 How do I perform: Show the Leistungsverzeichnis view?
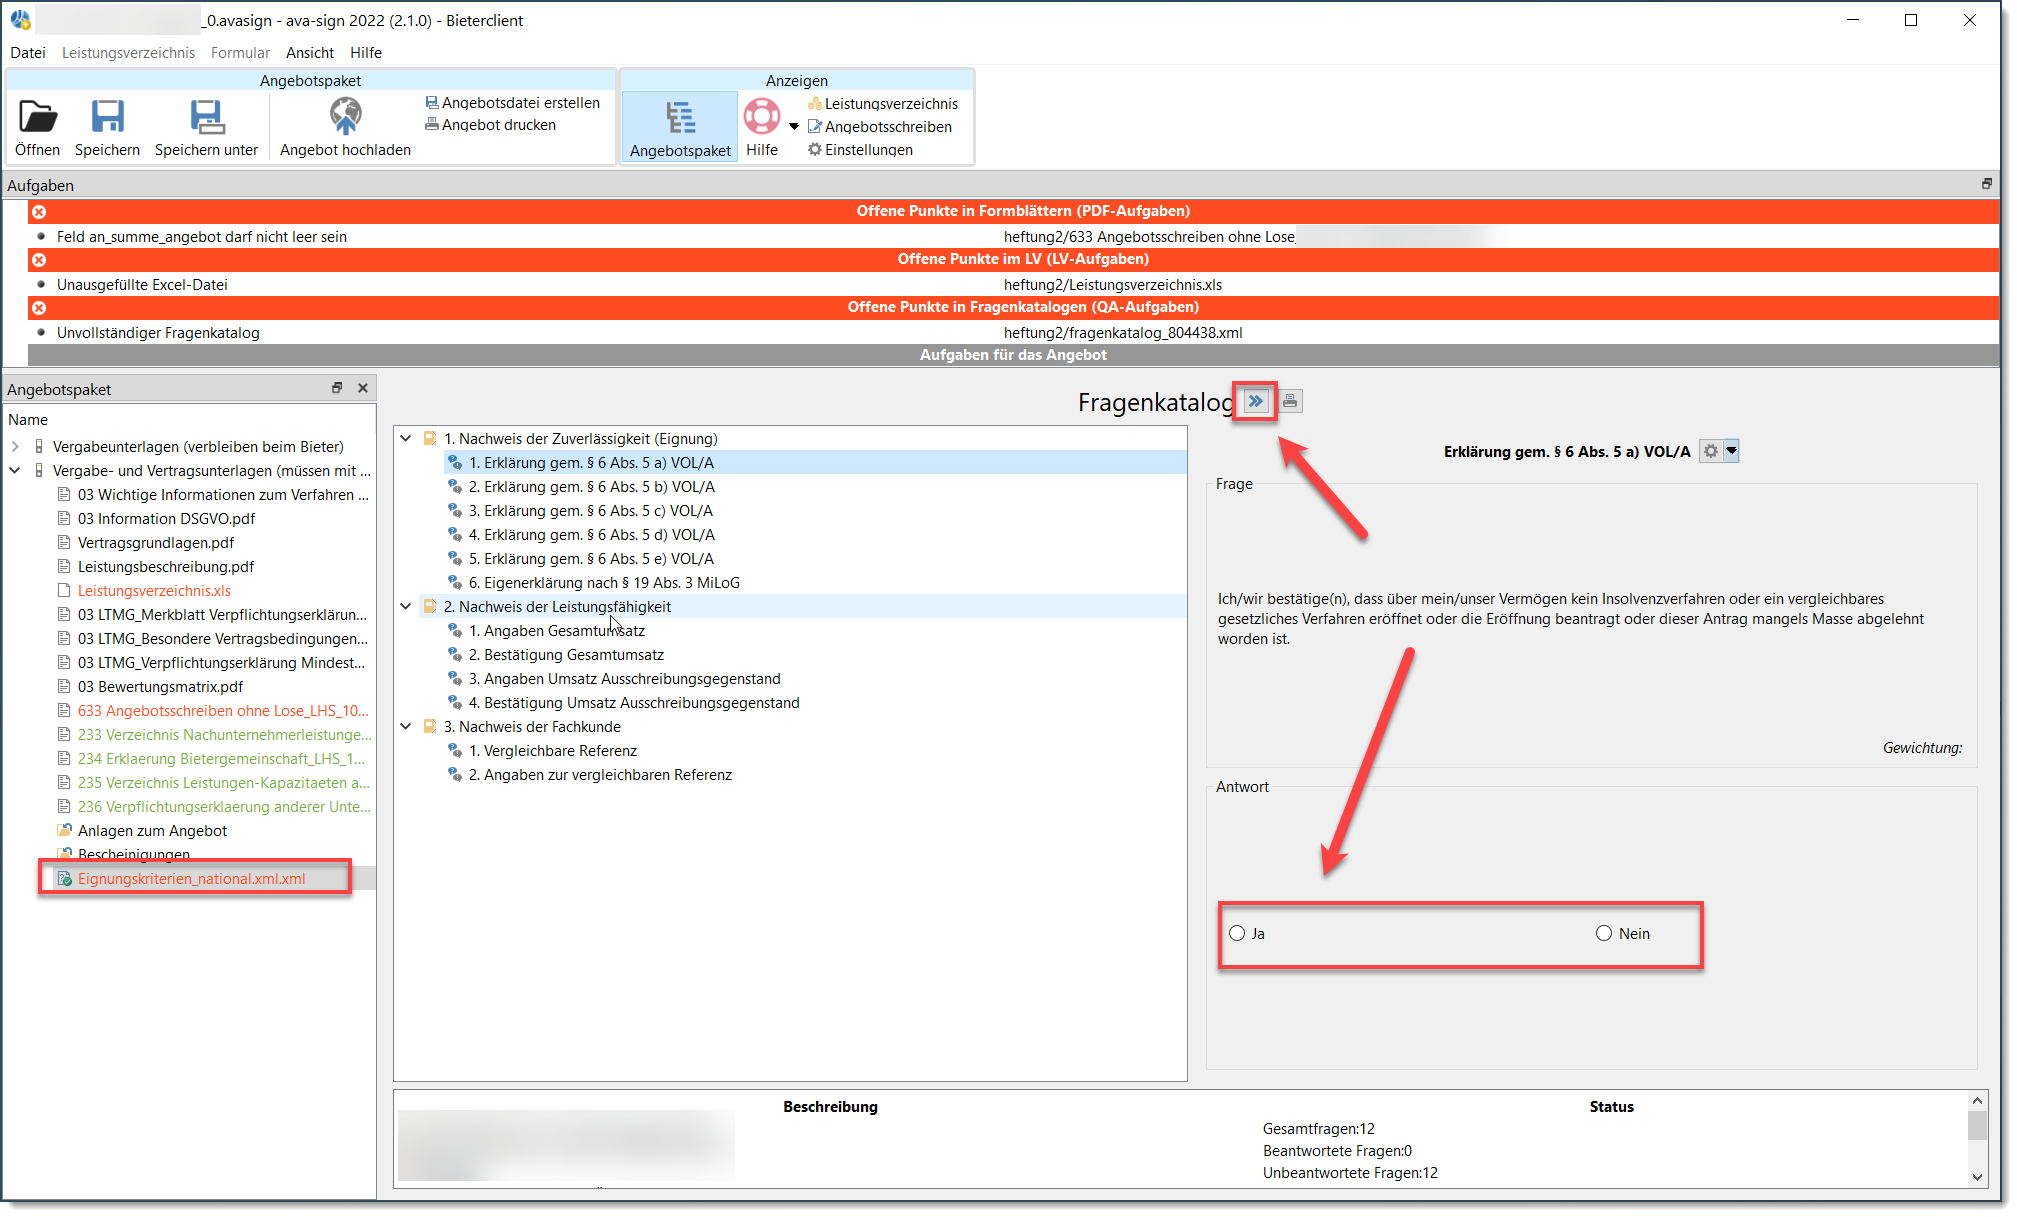pyautogui.click(x=883, y=104)
